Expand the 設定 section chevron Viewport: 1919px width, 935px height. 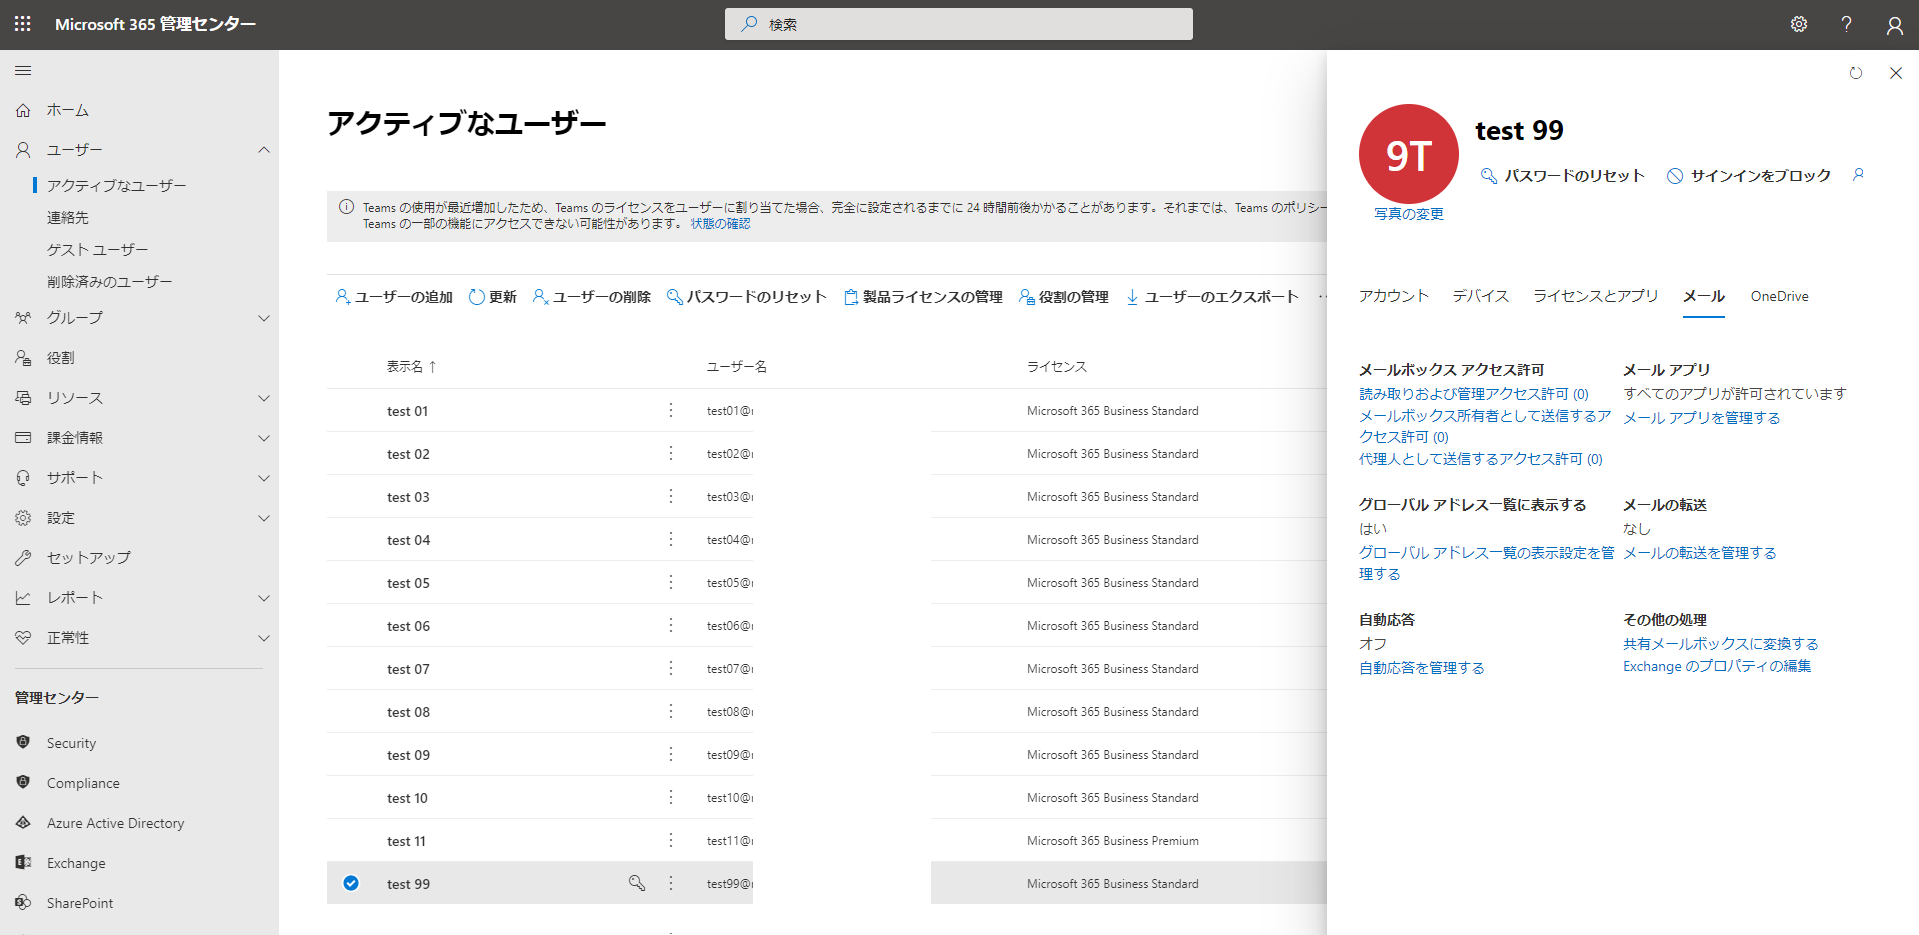(x=264, y=518)
